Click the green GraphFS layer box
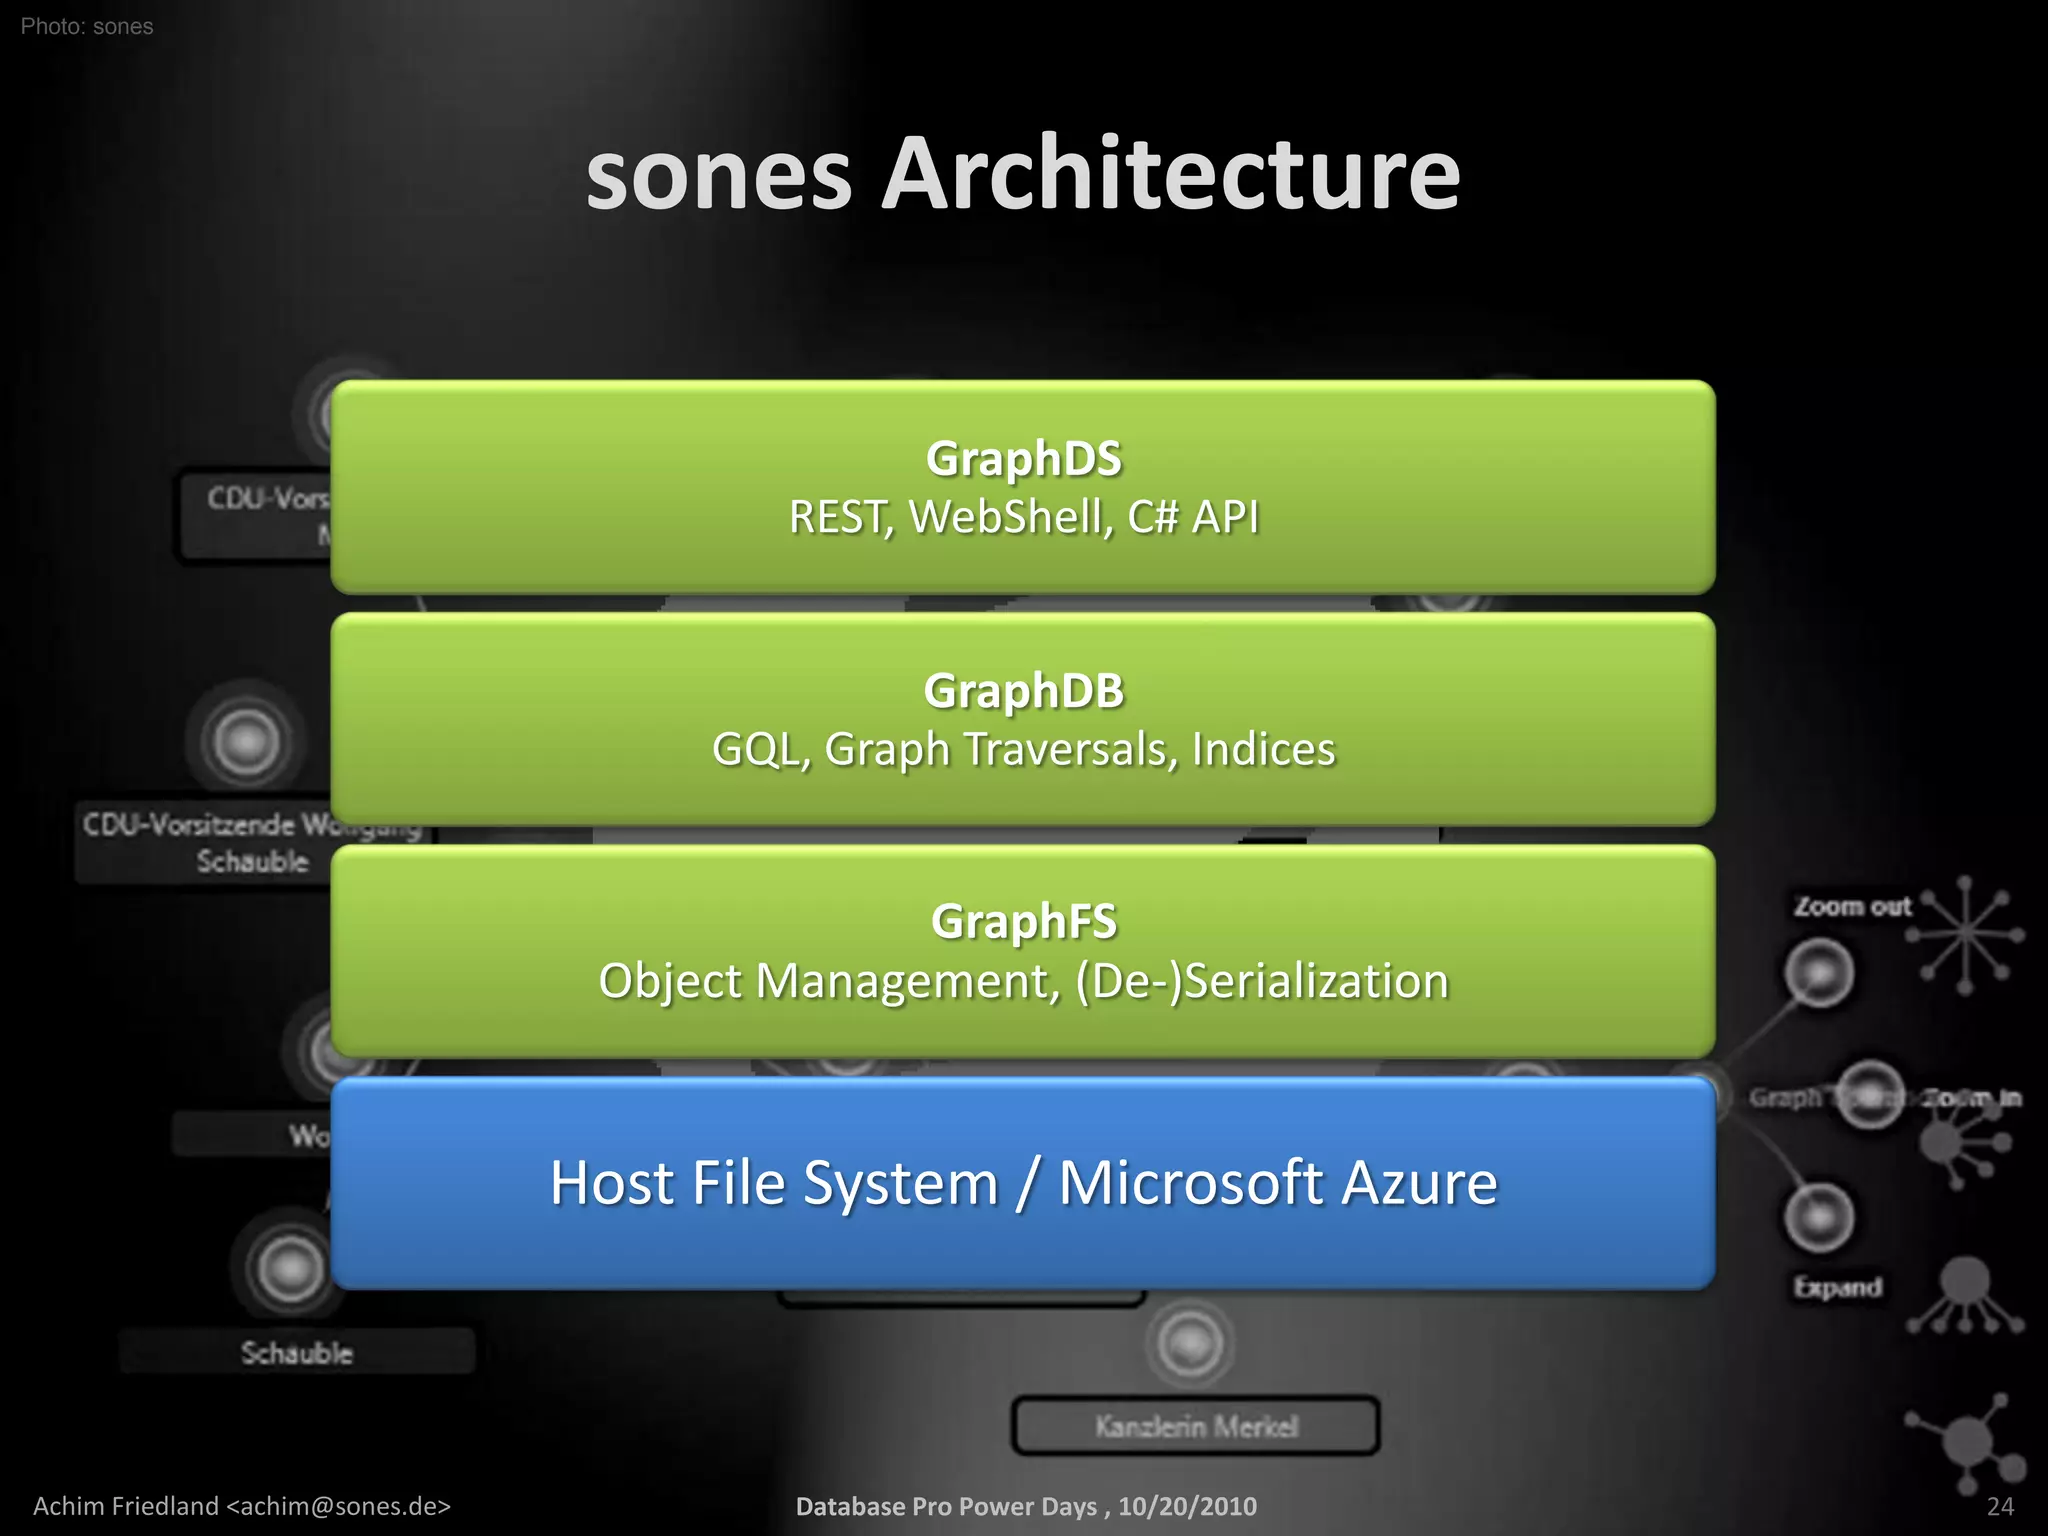Viewport: 2048px width, 1536px height. (1023, 951)
